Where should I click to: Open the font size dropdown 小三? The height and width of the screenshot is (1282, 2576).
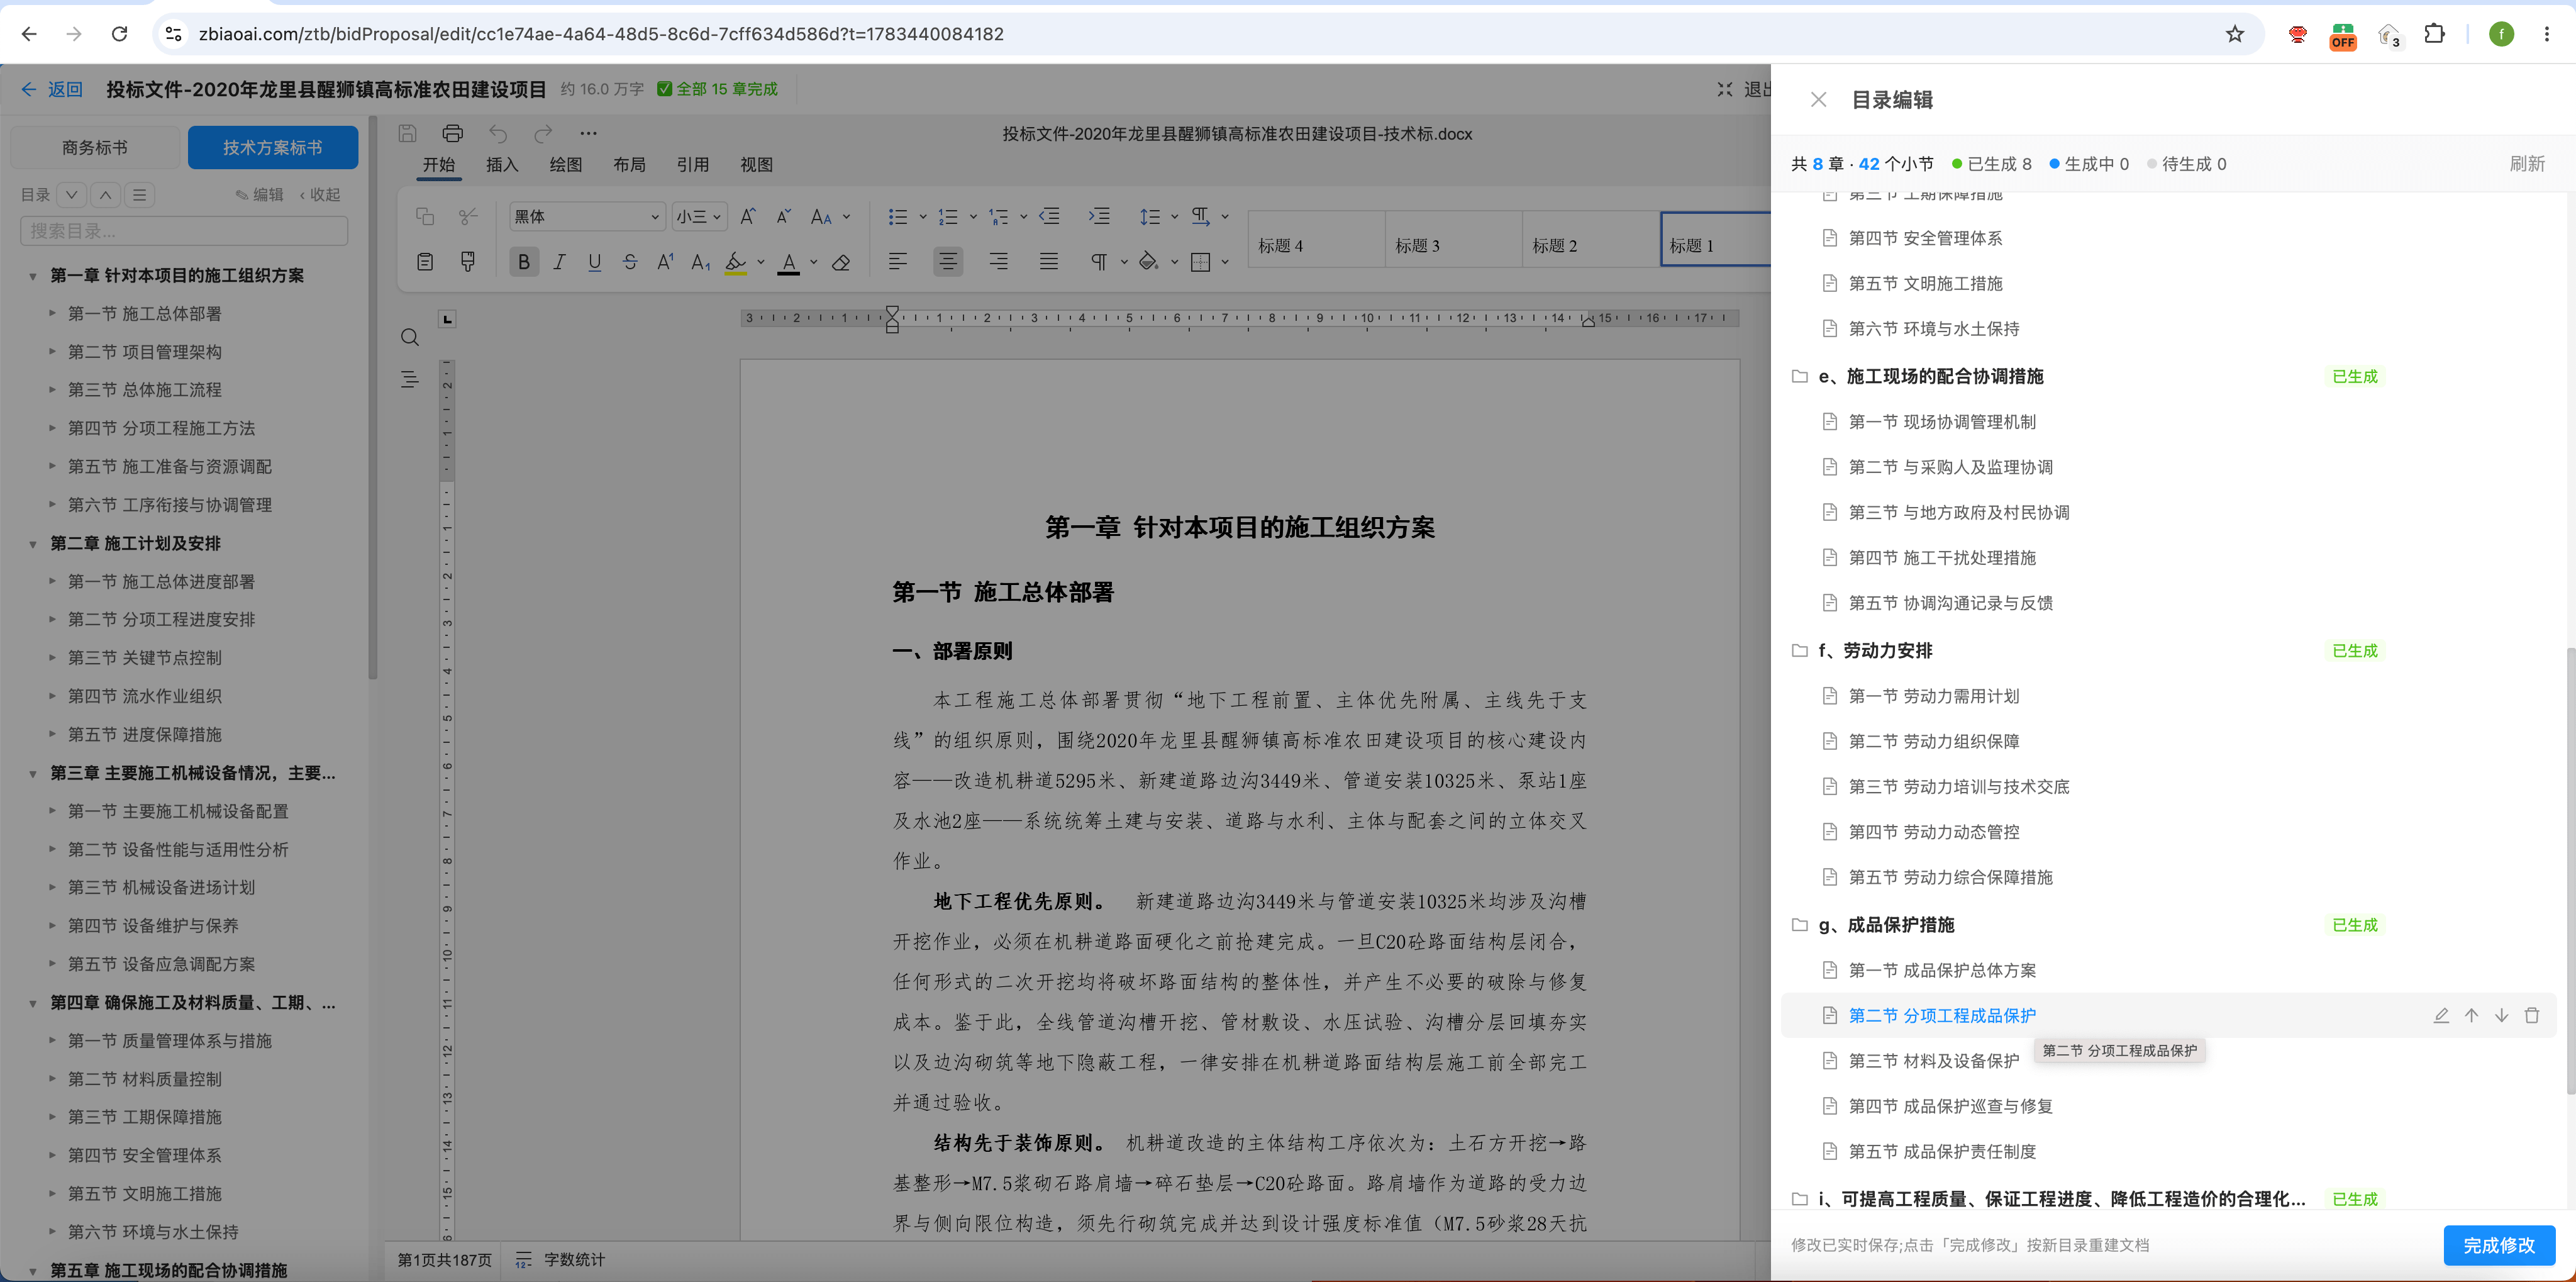(x=698, y=216)
